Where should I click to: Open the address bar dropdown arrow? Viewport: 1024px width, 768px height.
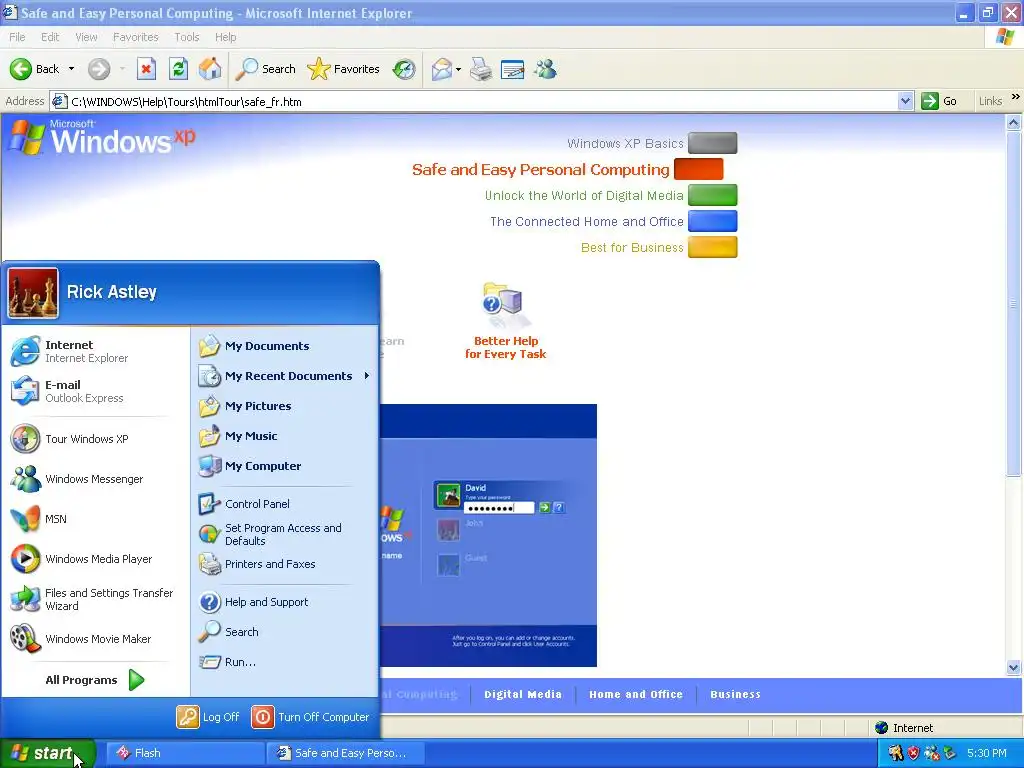[x=905, y=101]
